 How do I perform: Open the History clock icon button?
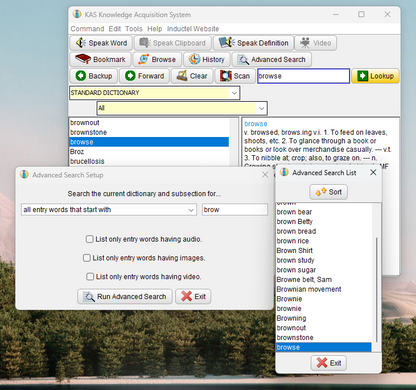point(194,59)
